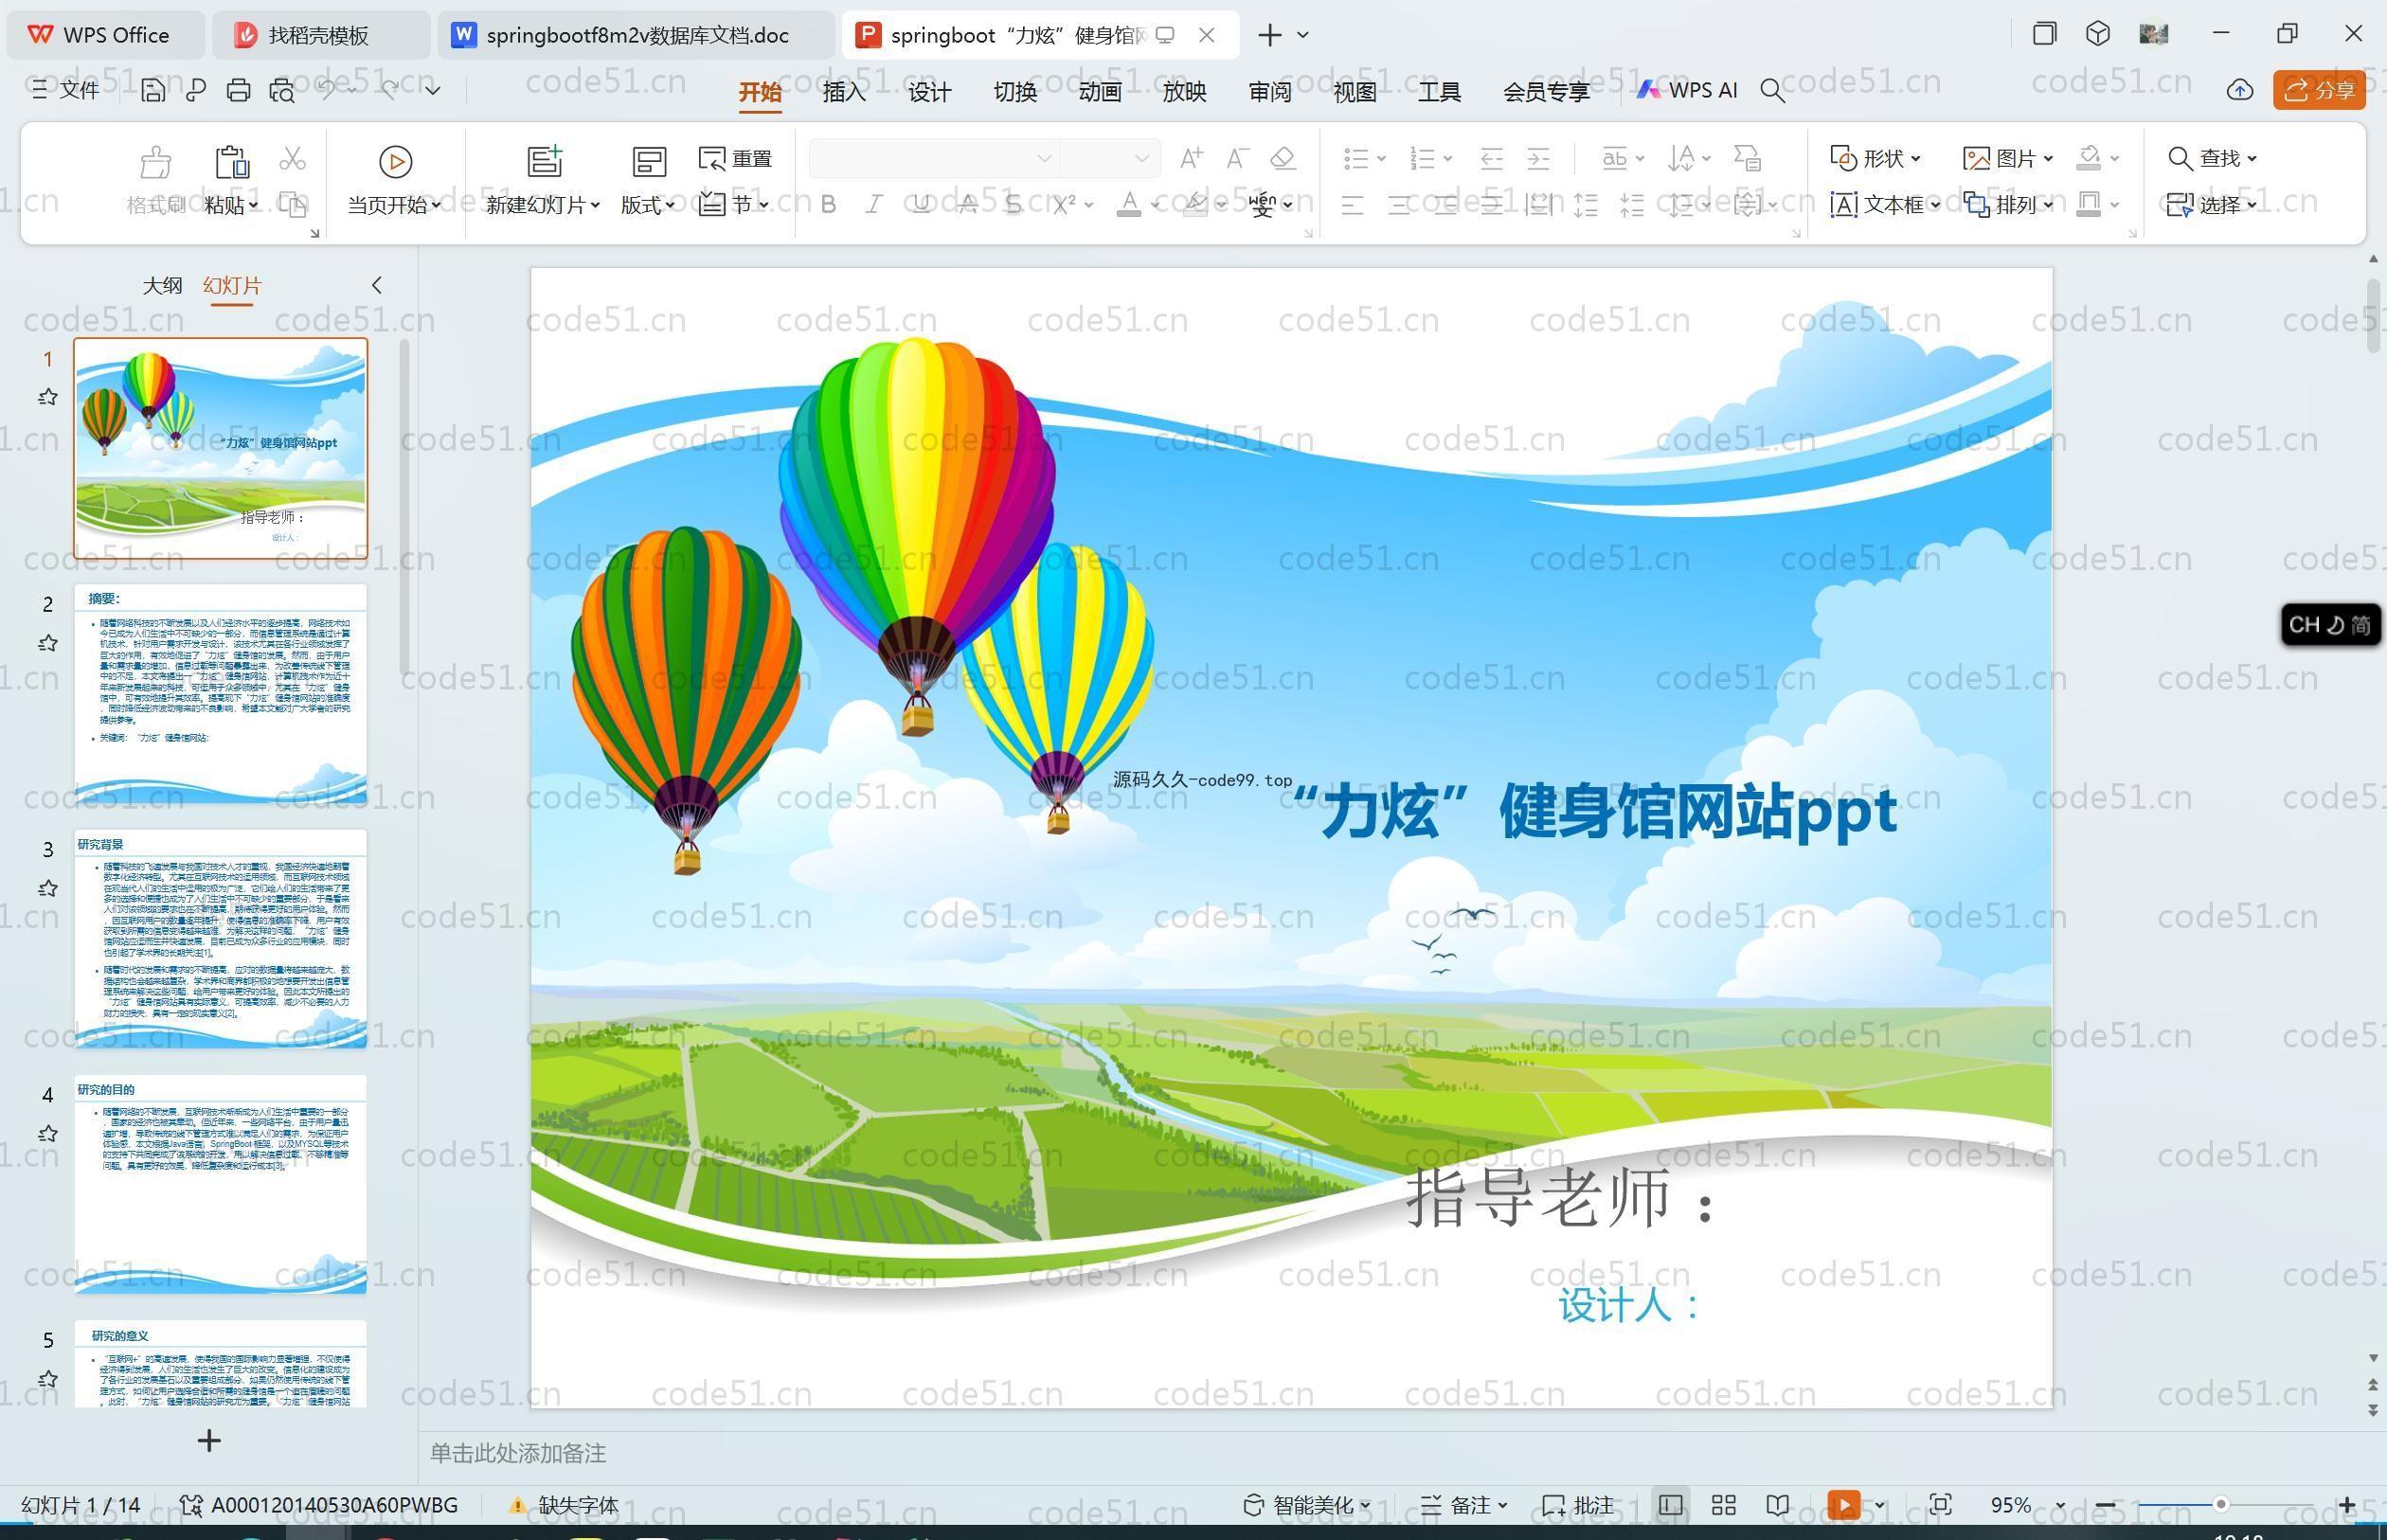Click the orange slideshow play button
The width and height of the screenshot is (2387, 1540).
point(1844,1505)
